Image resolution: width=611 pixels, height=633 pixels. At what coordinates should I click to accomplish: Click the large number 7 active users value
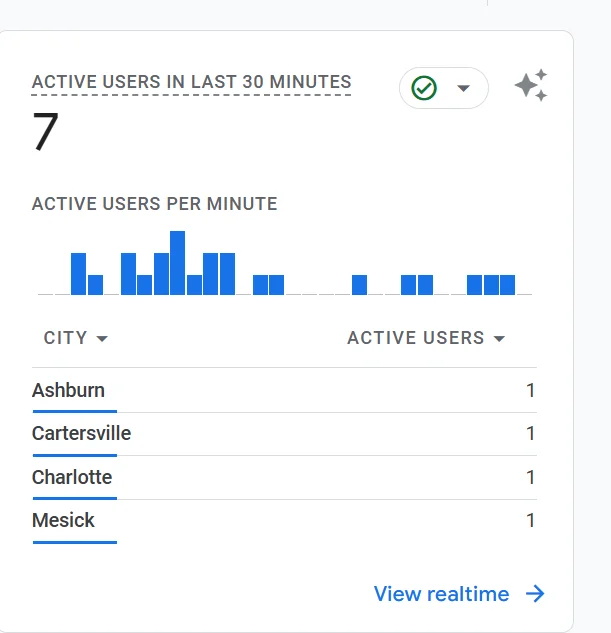46,131
